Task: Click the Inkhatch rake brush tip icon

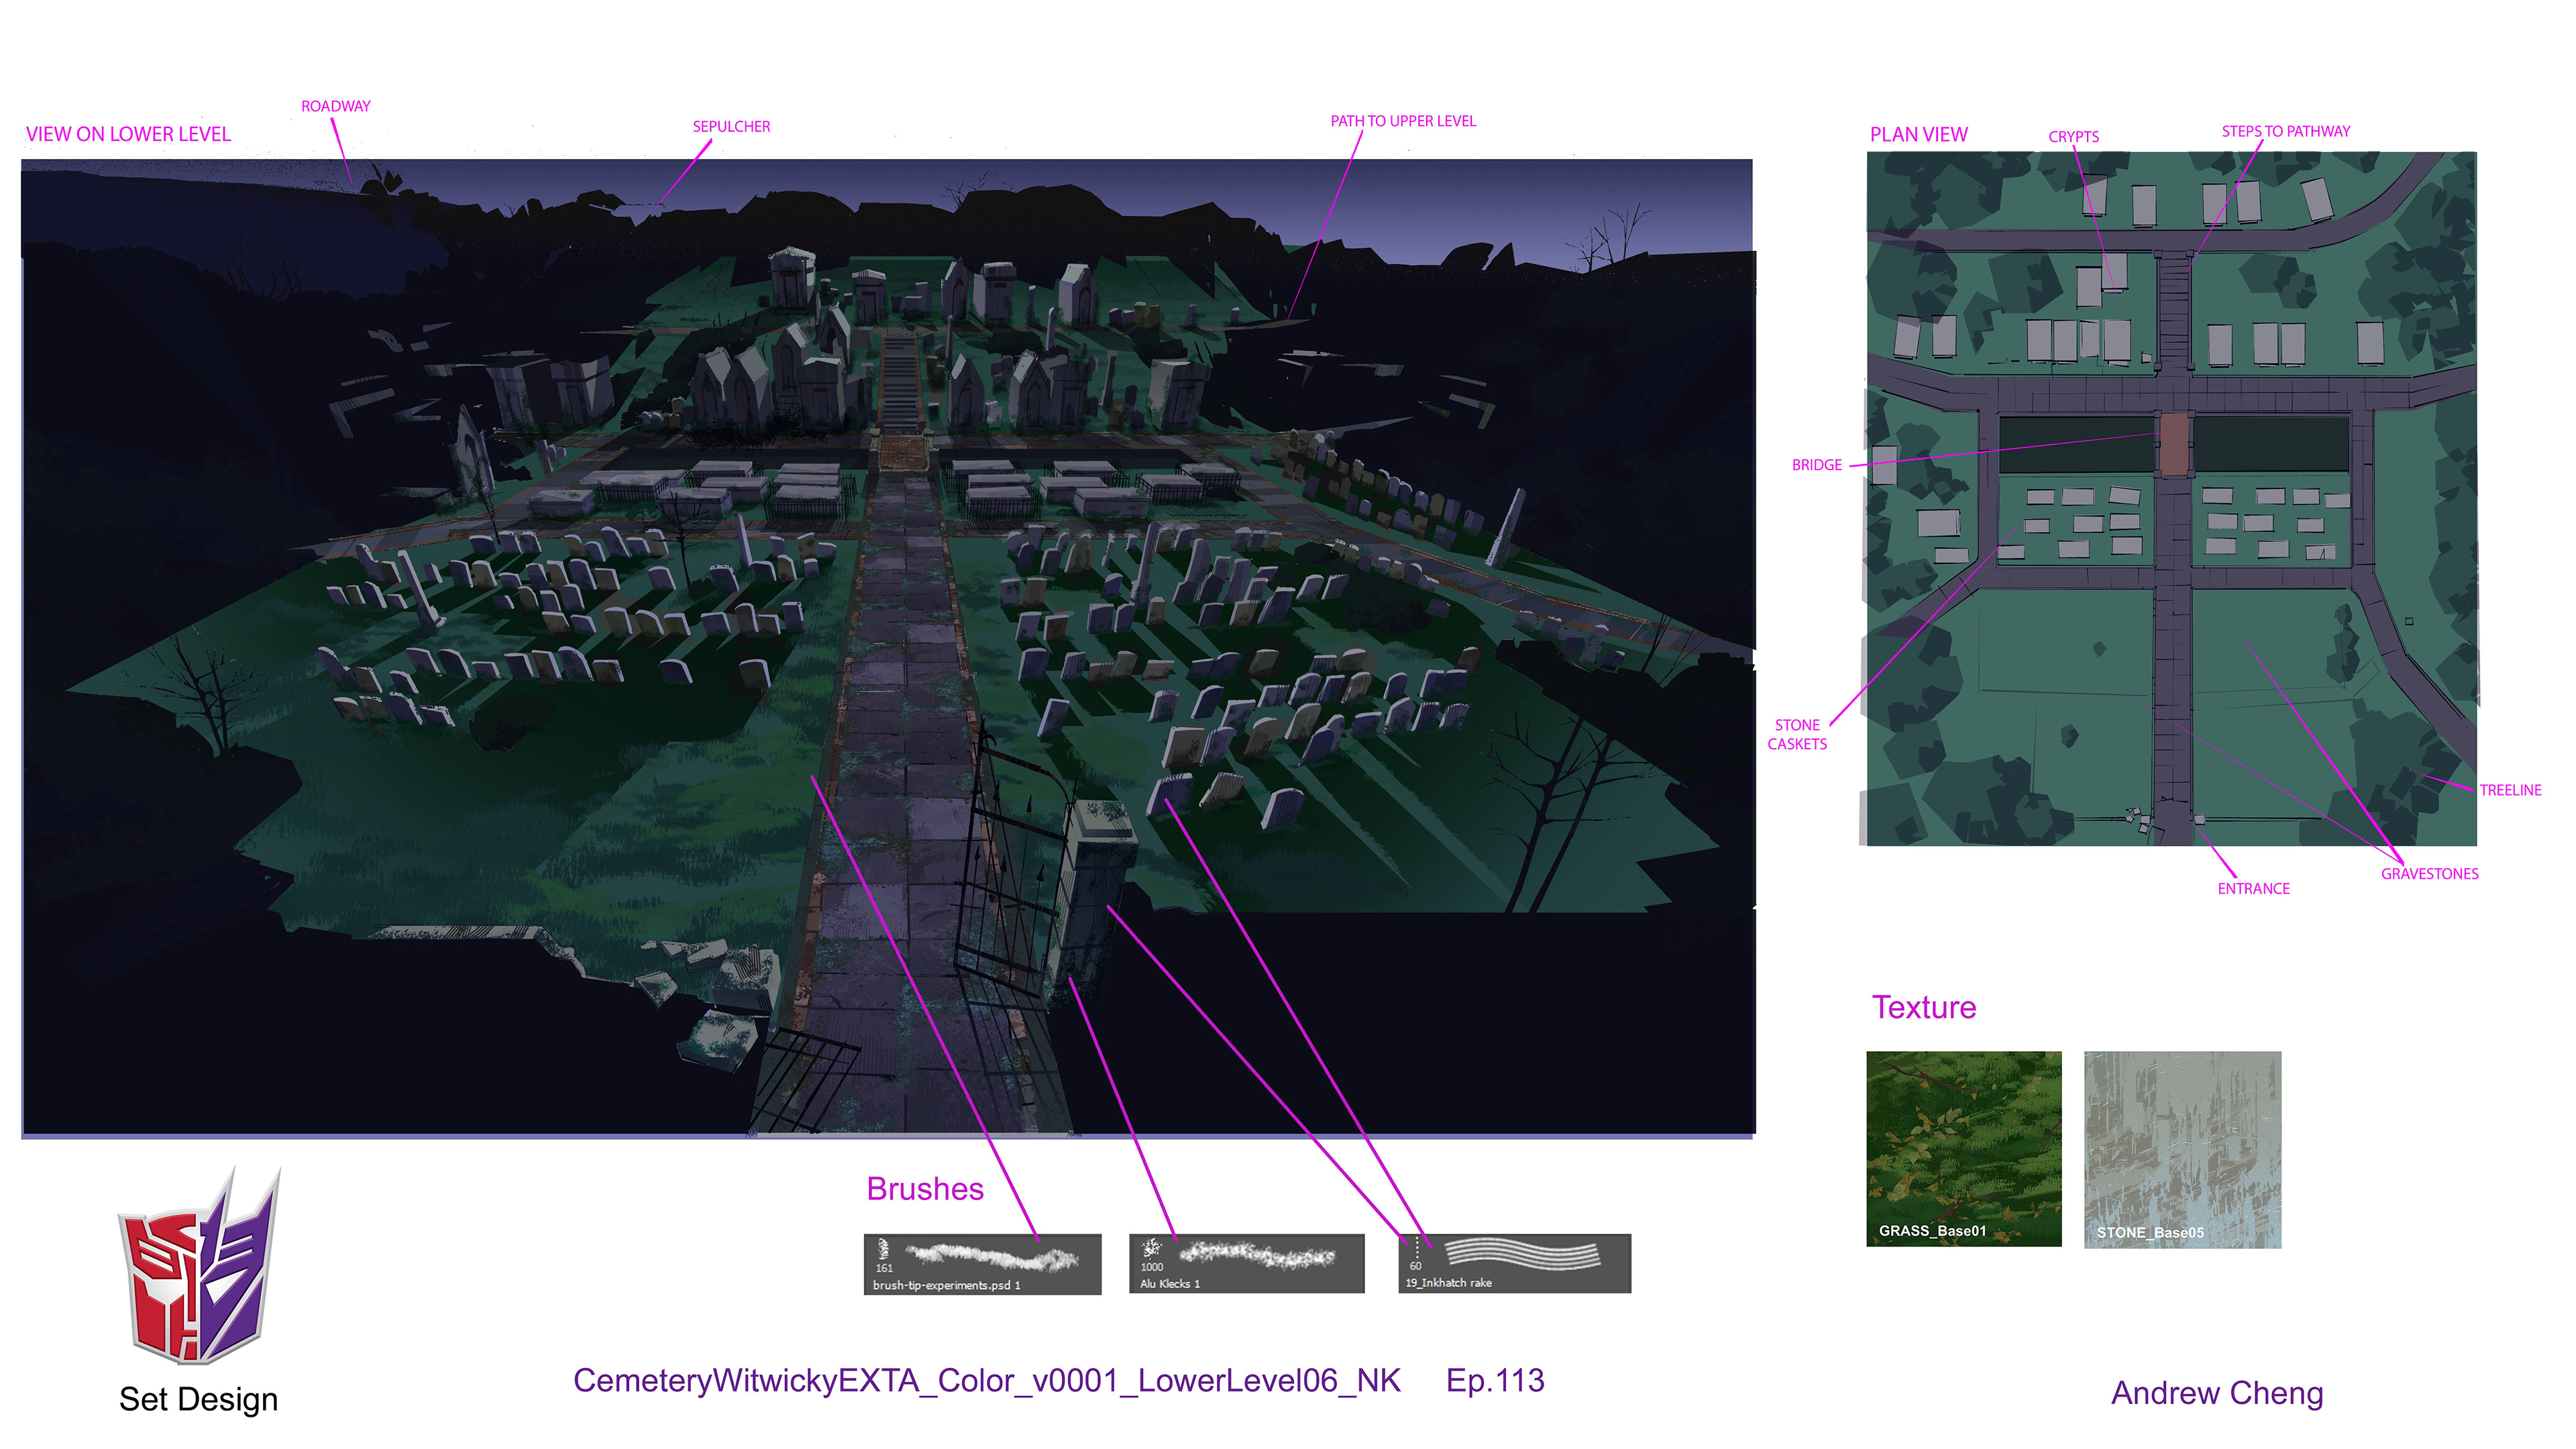Action: click(x=1416, y=1247)
